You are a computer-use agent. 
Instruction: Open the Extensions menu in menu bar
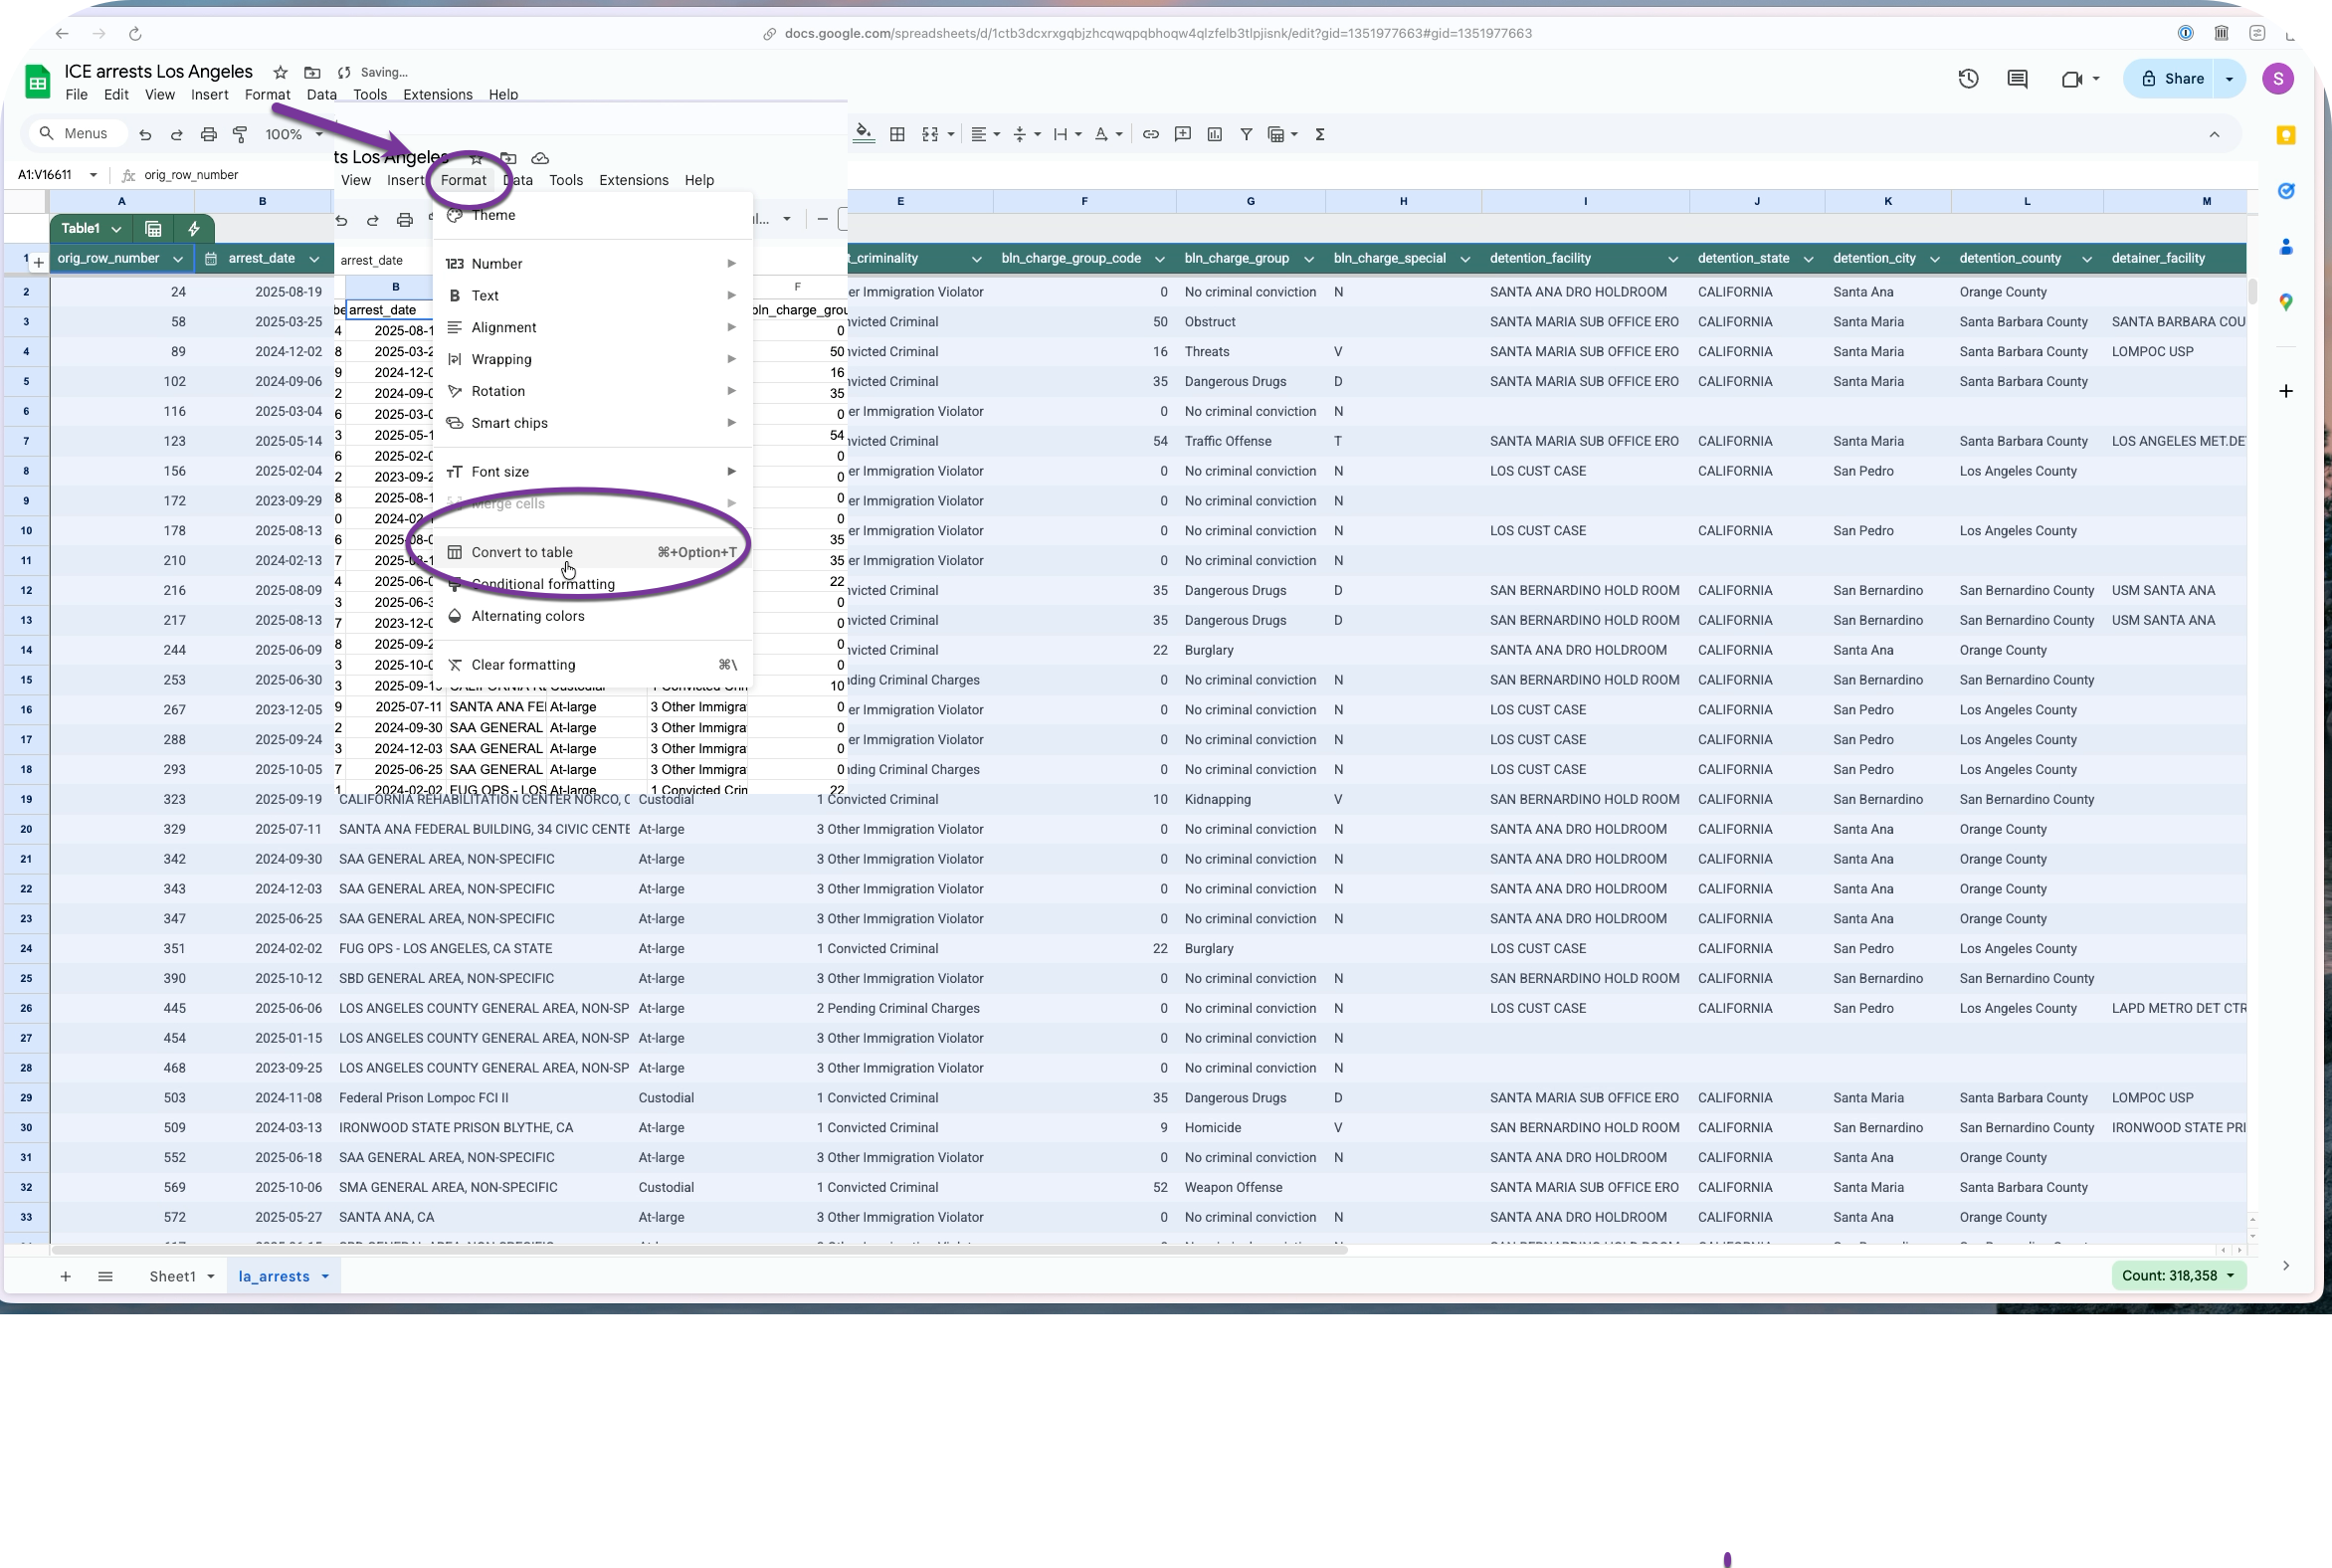pyautogui.click(x=437, y=95)
